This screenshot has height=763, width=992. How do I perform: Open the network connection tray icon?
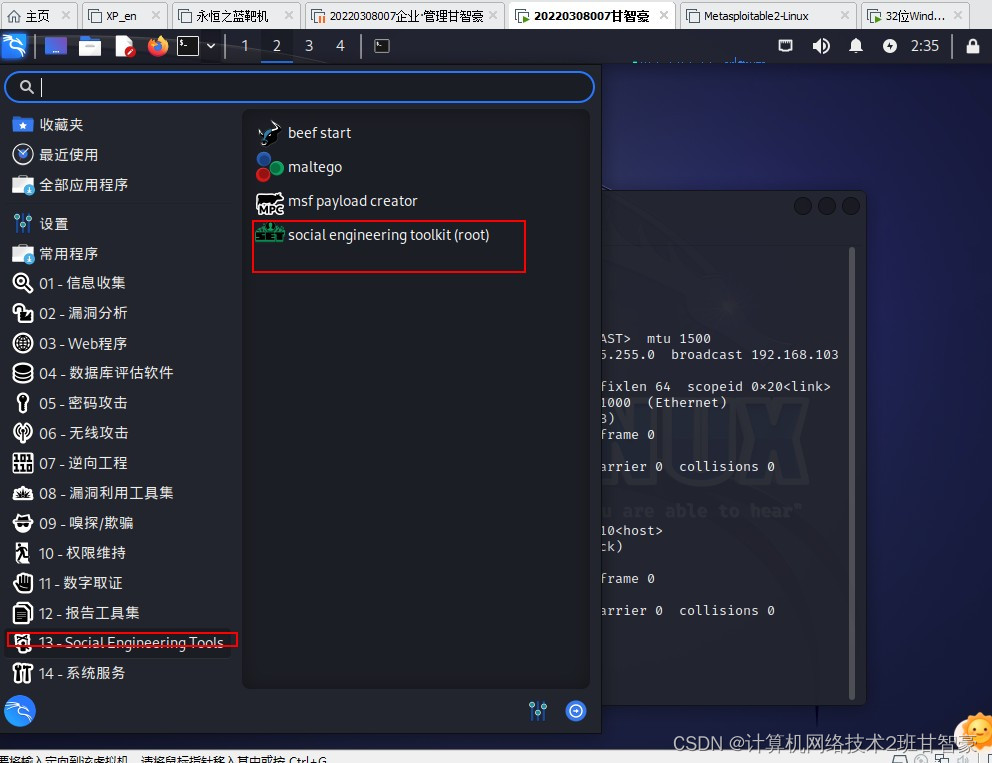click(x=785, y=46)
